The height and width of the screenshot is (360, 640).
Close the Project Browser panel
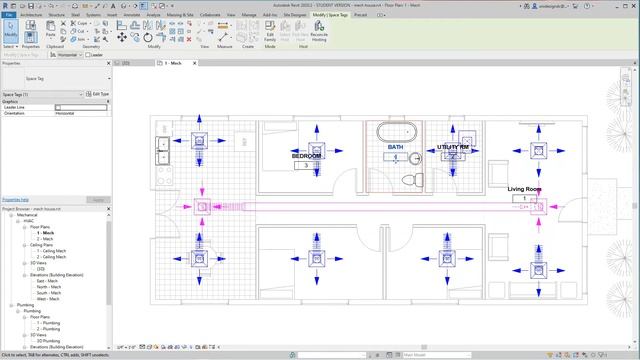pos(109,209)
